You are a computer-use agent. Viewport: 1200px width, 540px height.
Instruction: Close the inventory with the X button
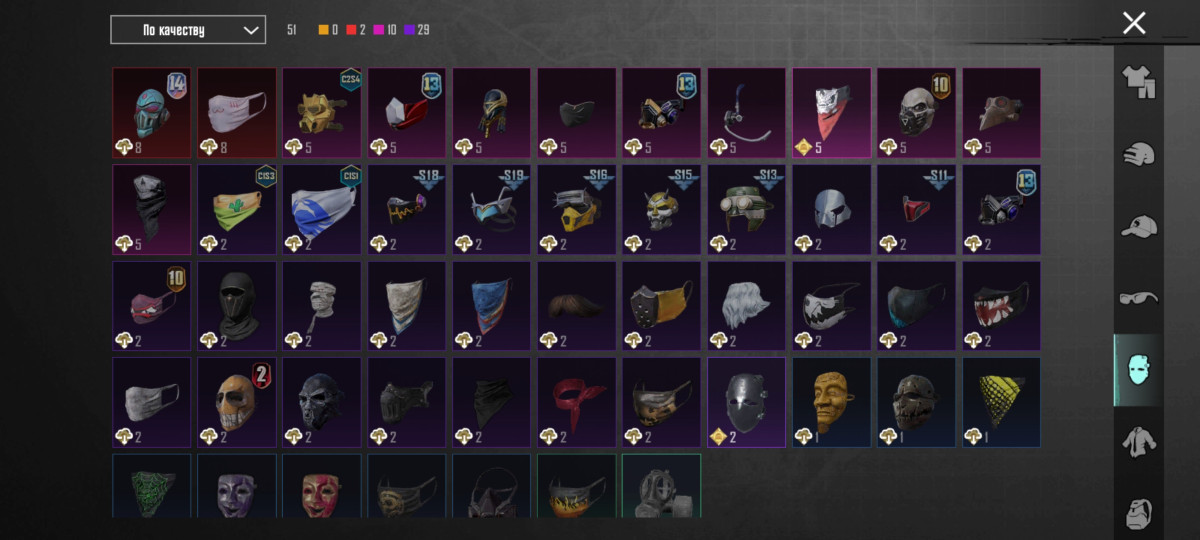[x=1134, y=23]
